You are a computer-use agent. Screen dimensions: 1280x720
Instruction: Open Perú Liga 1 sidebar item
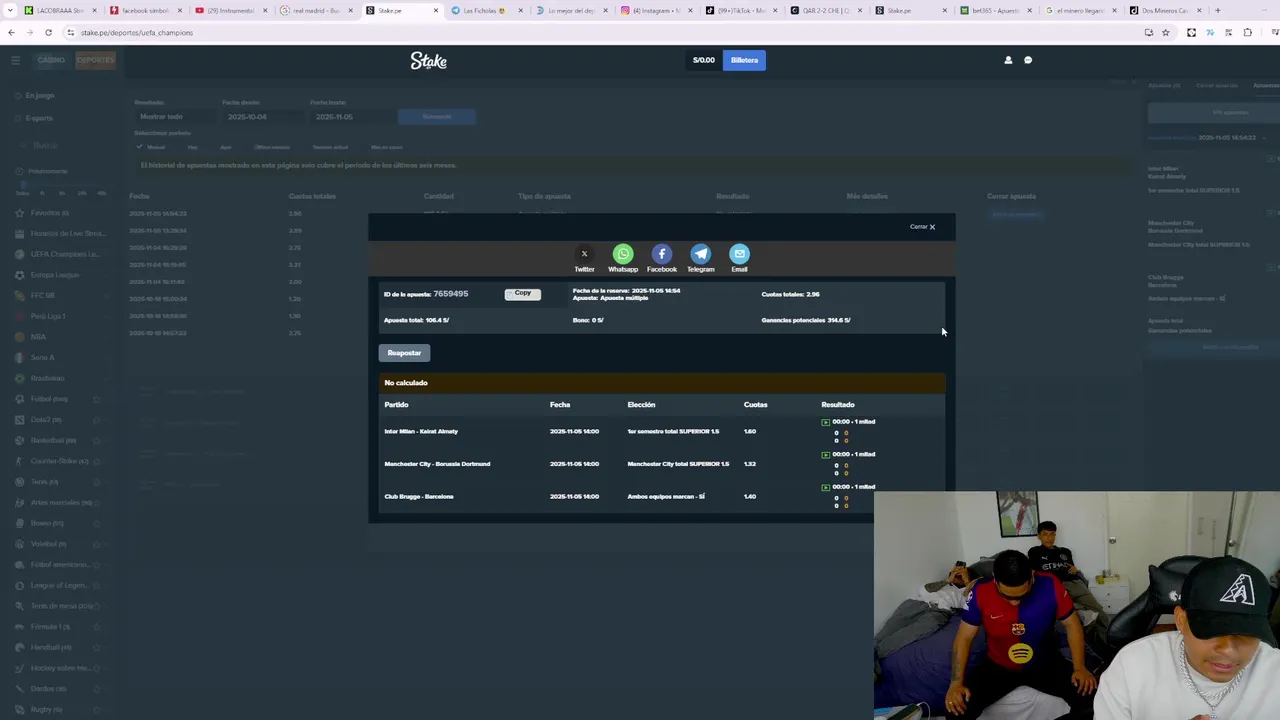[x=47, y=316]
